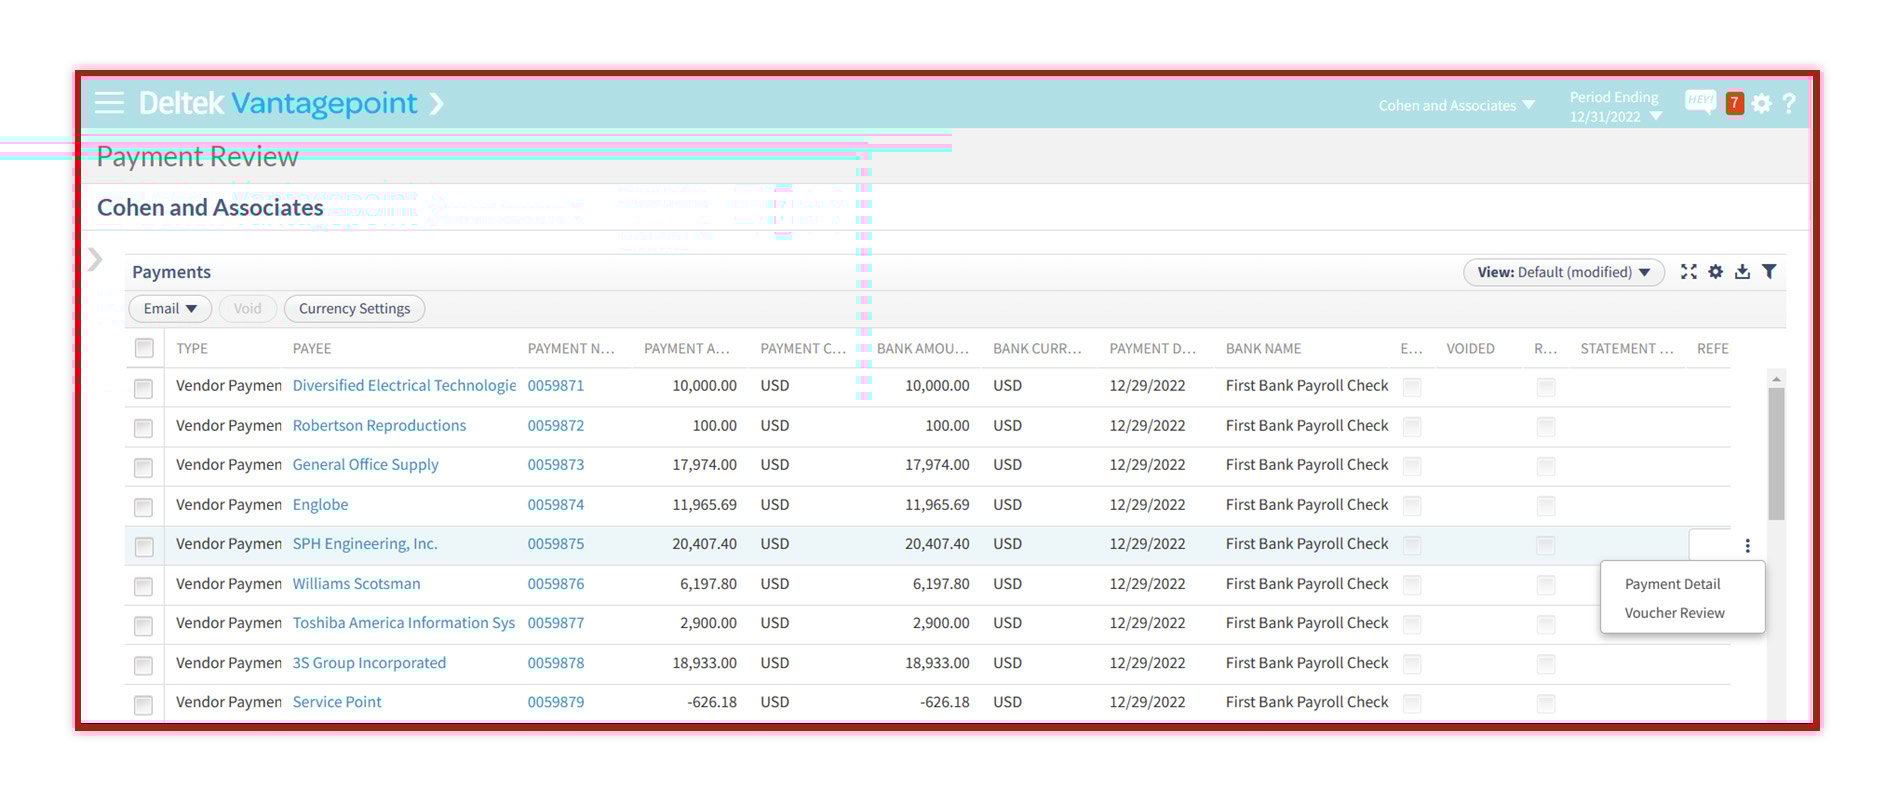Sort by the PAYEE column header
Image resolution: width=1900 pixels, height=800 pixels.
coord(312,349)
